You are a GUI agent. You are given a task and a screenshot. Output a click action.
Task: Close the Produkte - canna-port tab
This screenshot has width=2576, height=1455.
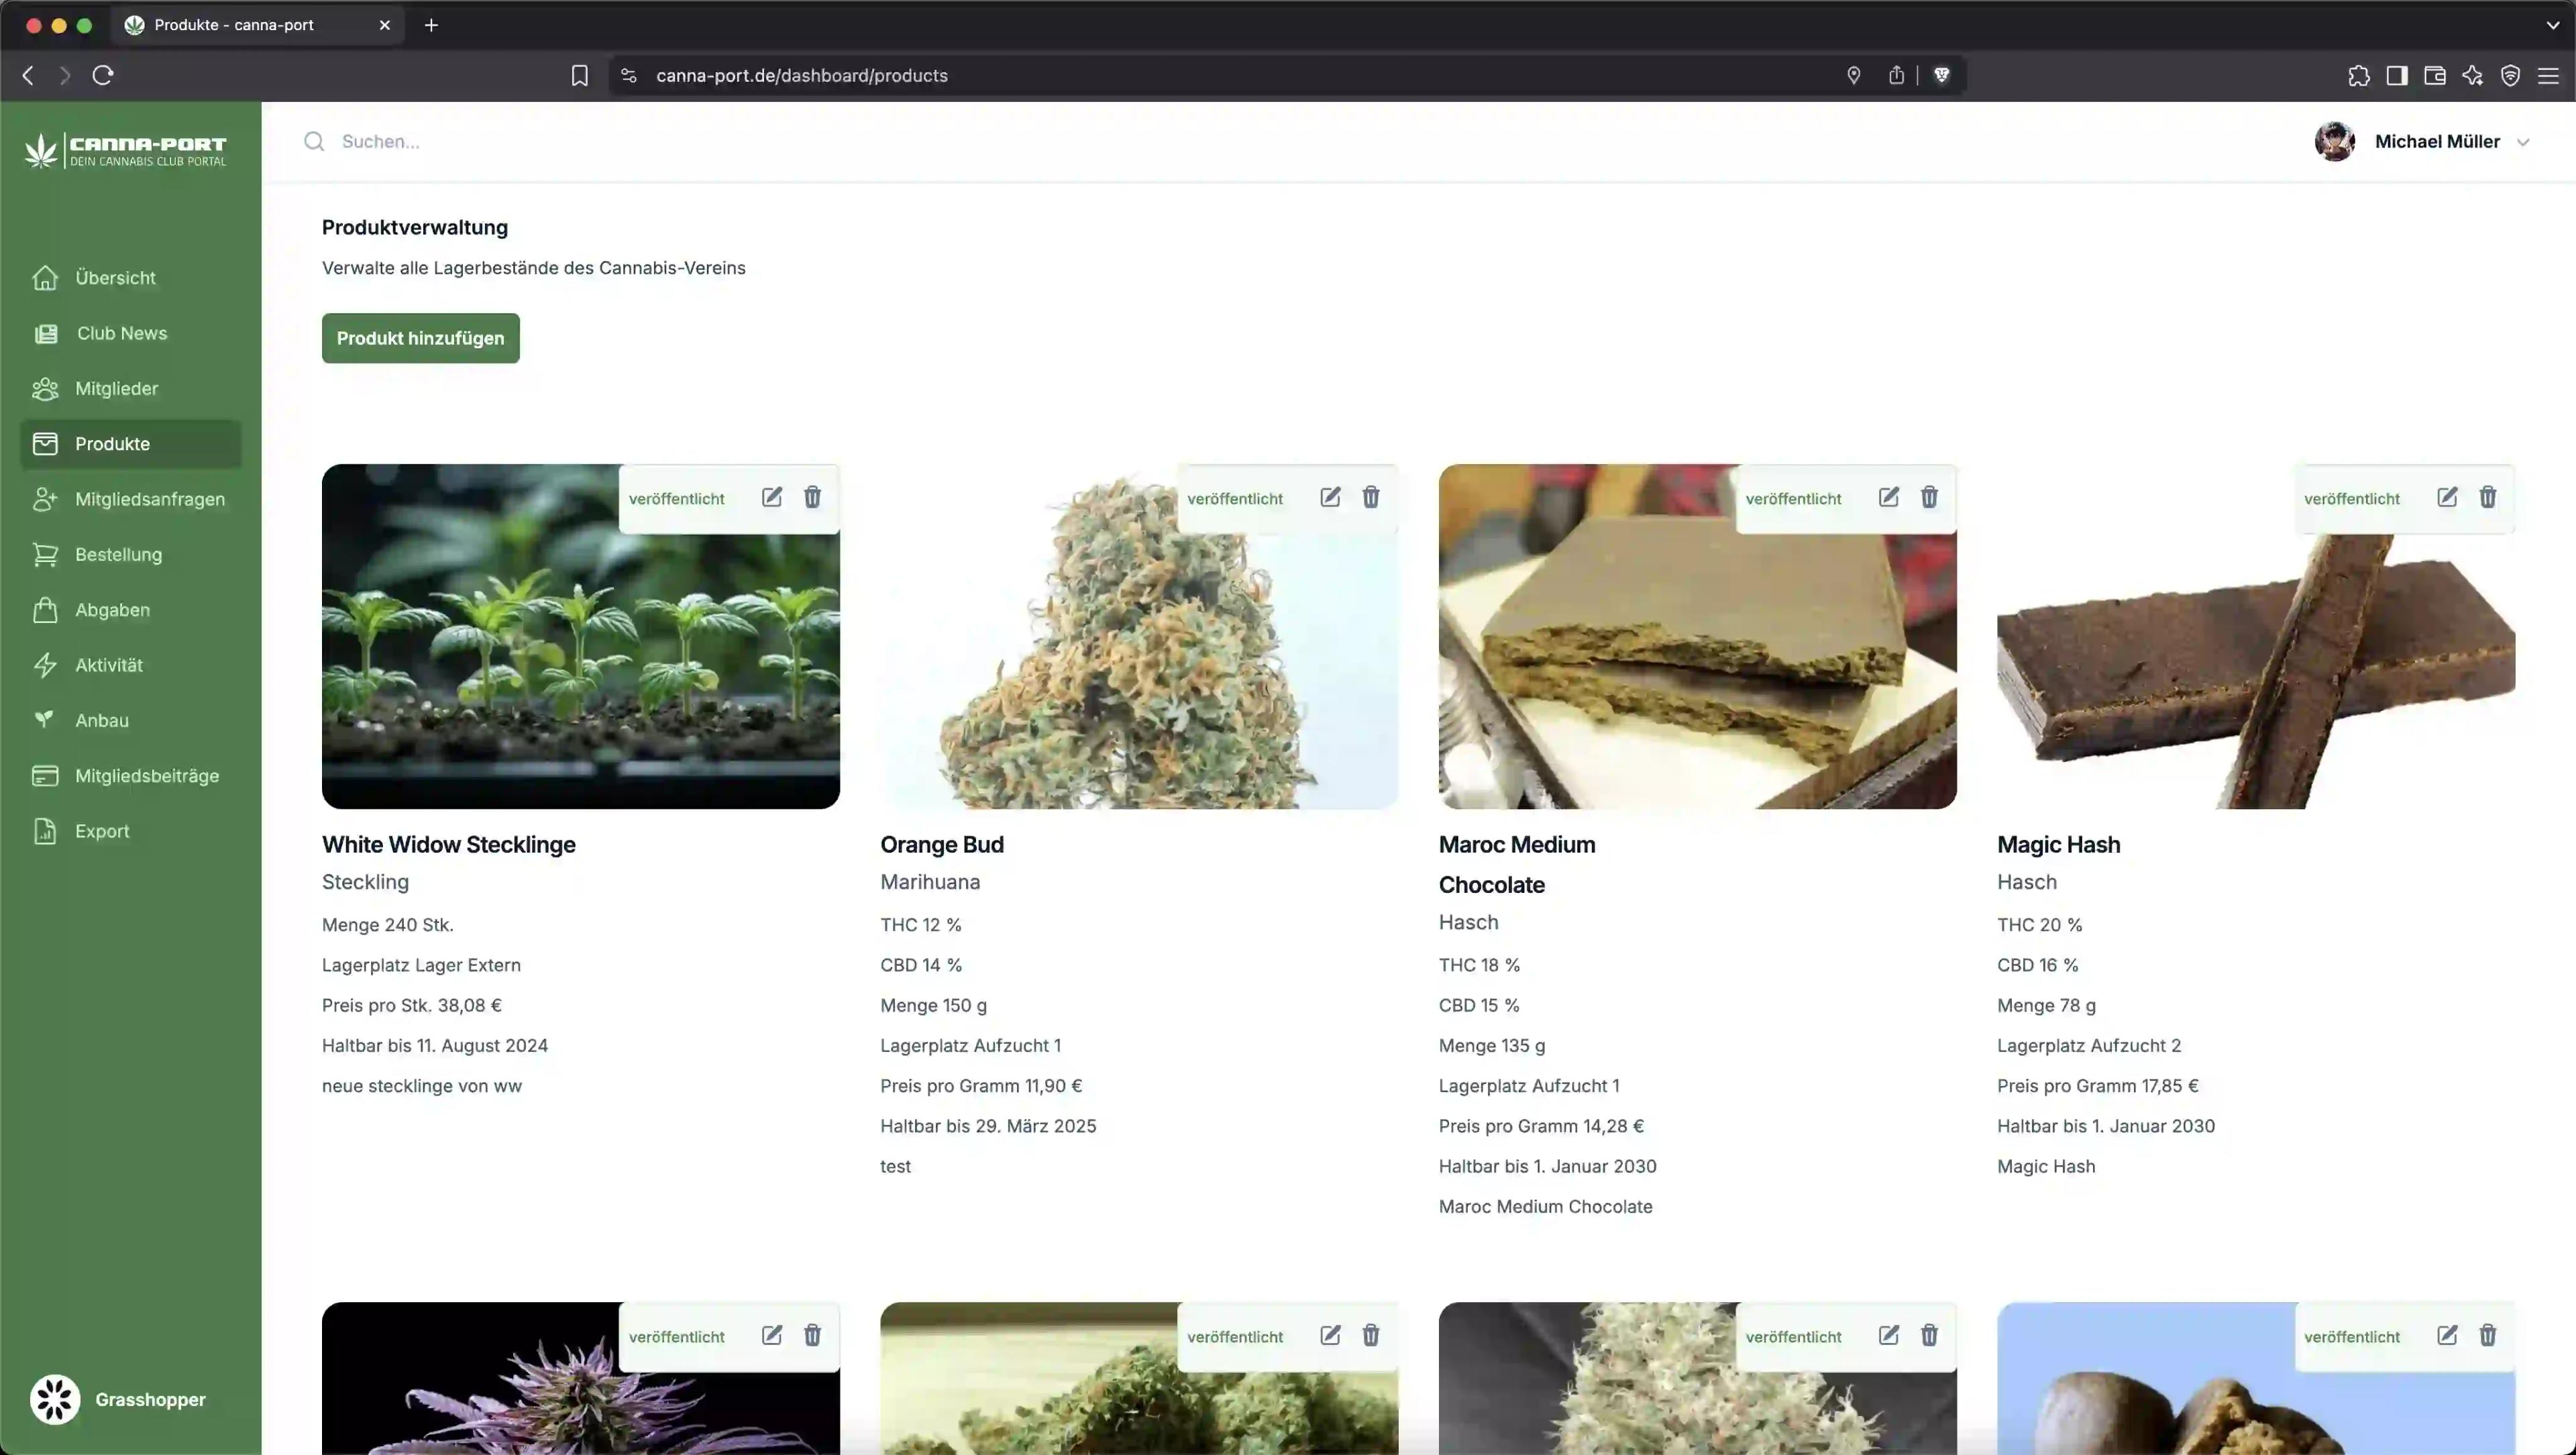(385, 25)
